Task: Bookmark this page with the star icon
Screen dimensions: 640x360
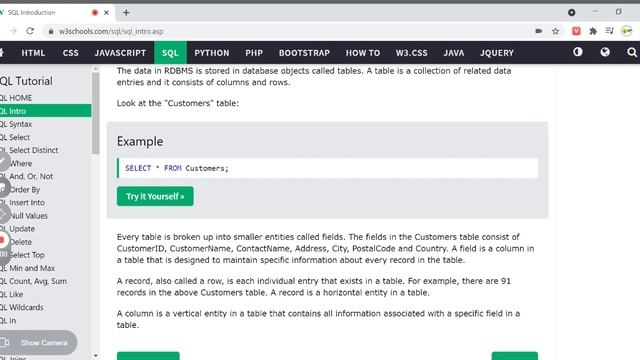Action: (555, 31)
